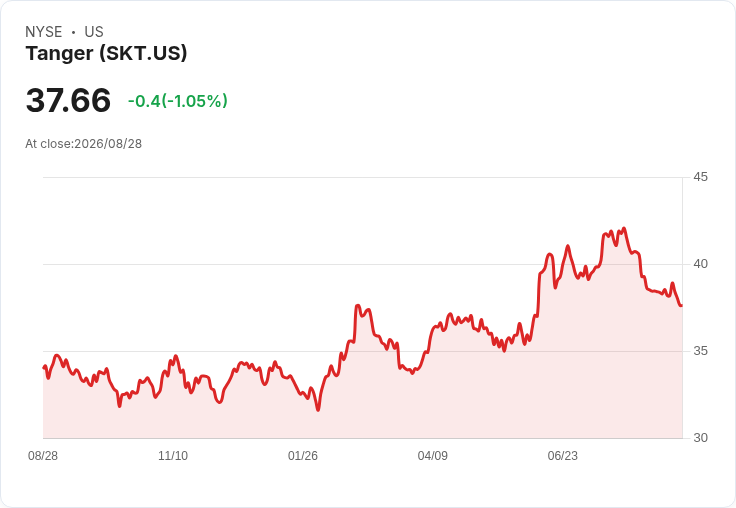Click the 30 y-axis price label
Screen dimensions: 736x508
pyautogui.click(x=700, y=438)
